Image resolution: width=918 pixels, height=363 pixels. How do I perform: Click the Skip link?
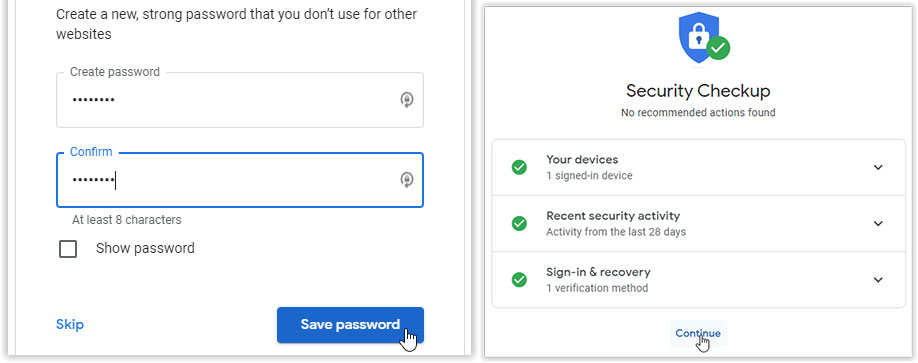coord(70,324)
